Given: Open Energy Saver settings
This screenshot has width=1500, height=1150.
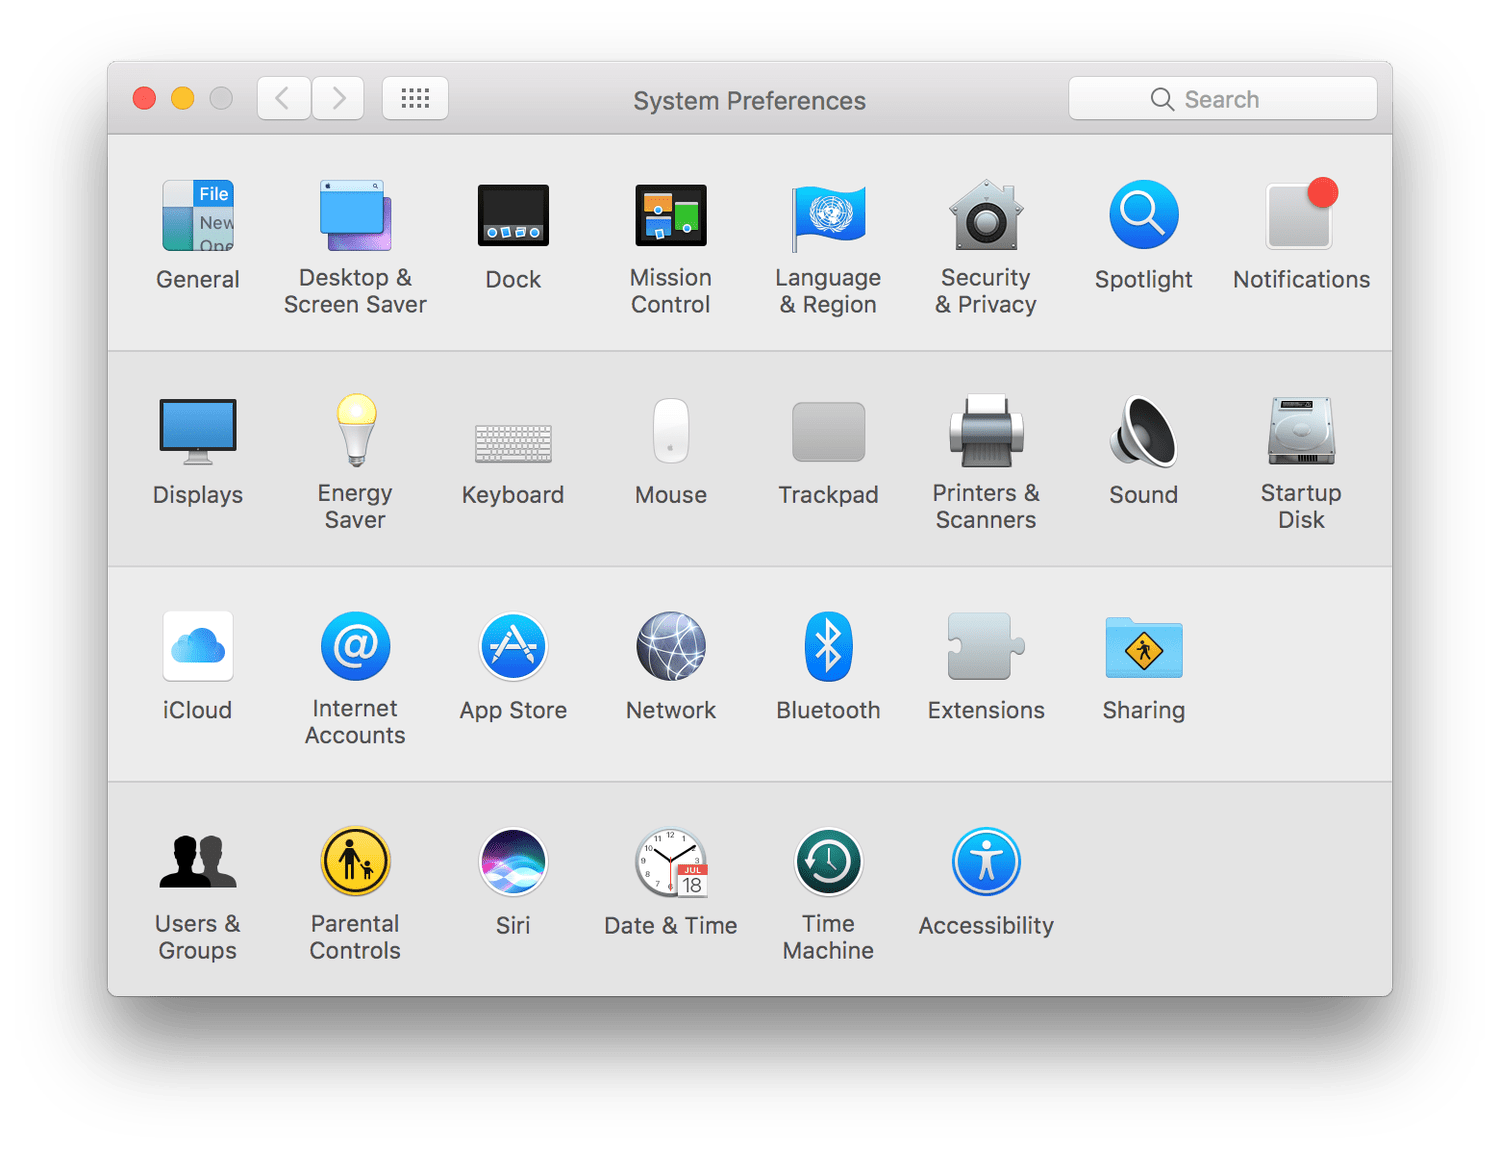Looking at the screenshot, I should pyautogui.click(x=355, y=431).
